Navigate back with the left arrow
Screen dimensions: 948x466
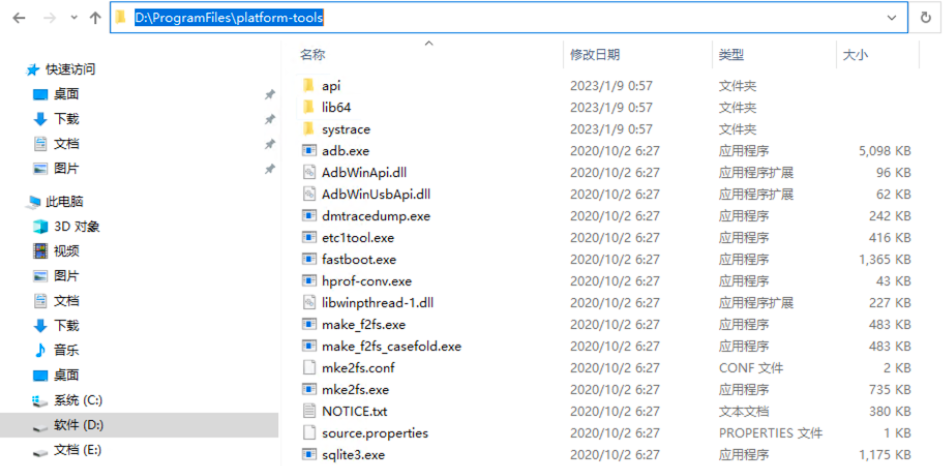click(x=19, y=18)
